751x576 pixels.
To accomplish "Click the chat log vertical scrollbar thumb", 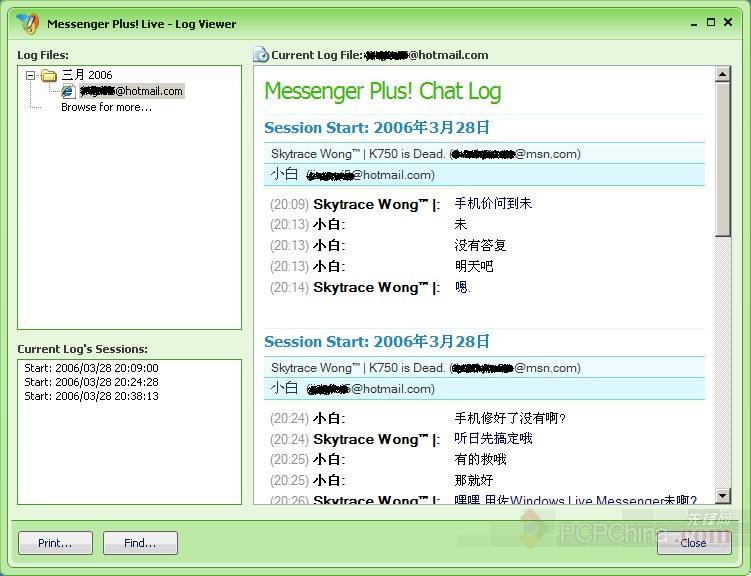I will [x=722, y=159].
